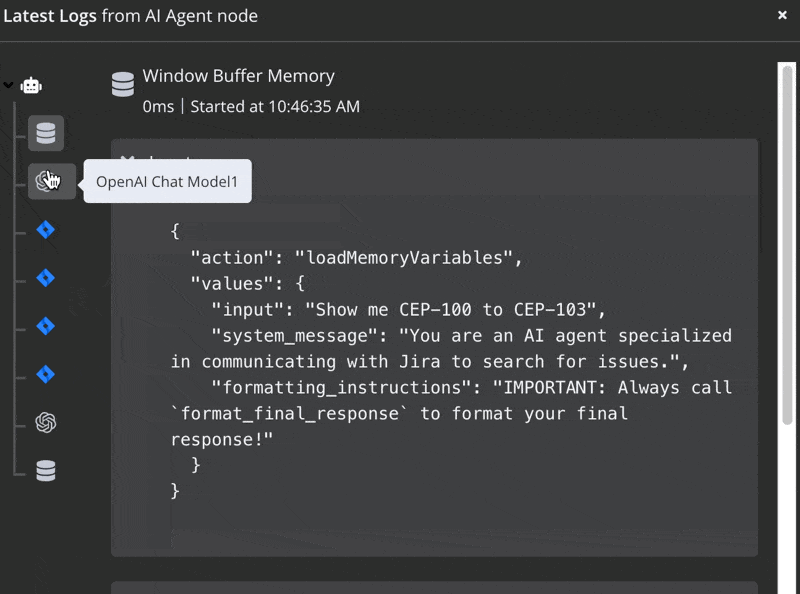Close the Latest Logs panel
The width and height of the screenshot is (800, 594).
[782, 15]
